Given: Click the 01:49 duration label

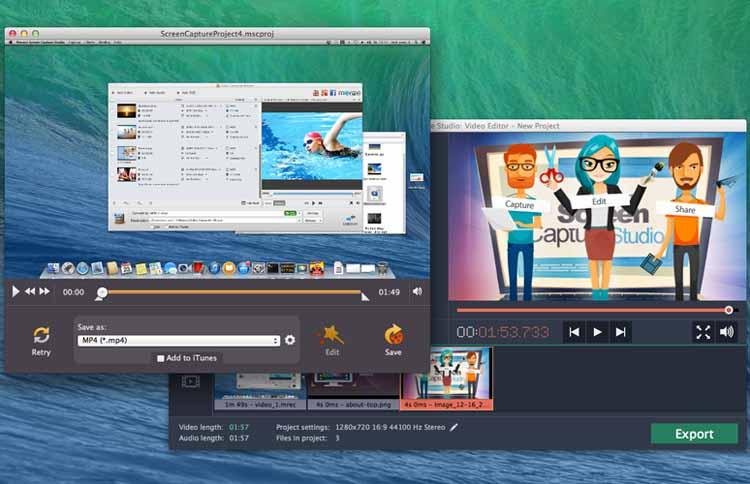Looking at the screenshot, I should [x=389, y=292].
